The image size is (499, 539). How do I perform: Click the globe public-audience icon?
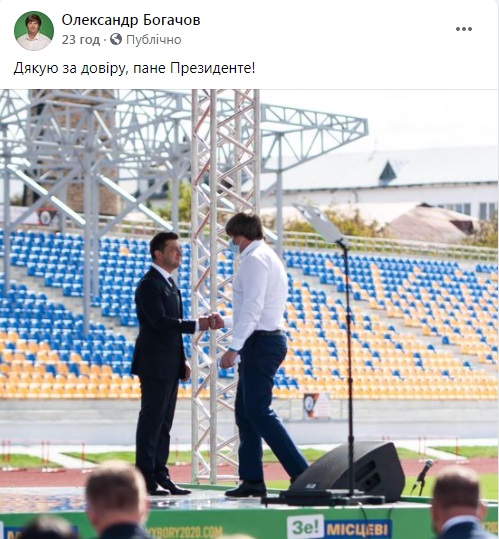116,39
